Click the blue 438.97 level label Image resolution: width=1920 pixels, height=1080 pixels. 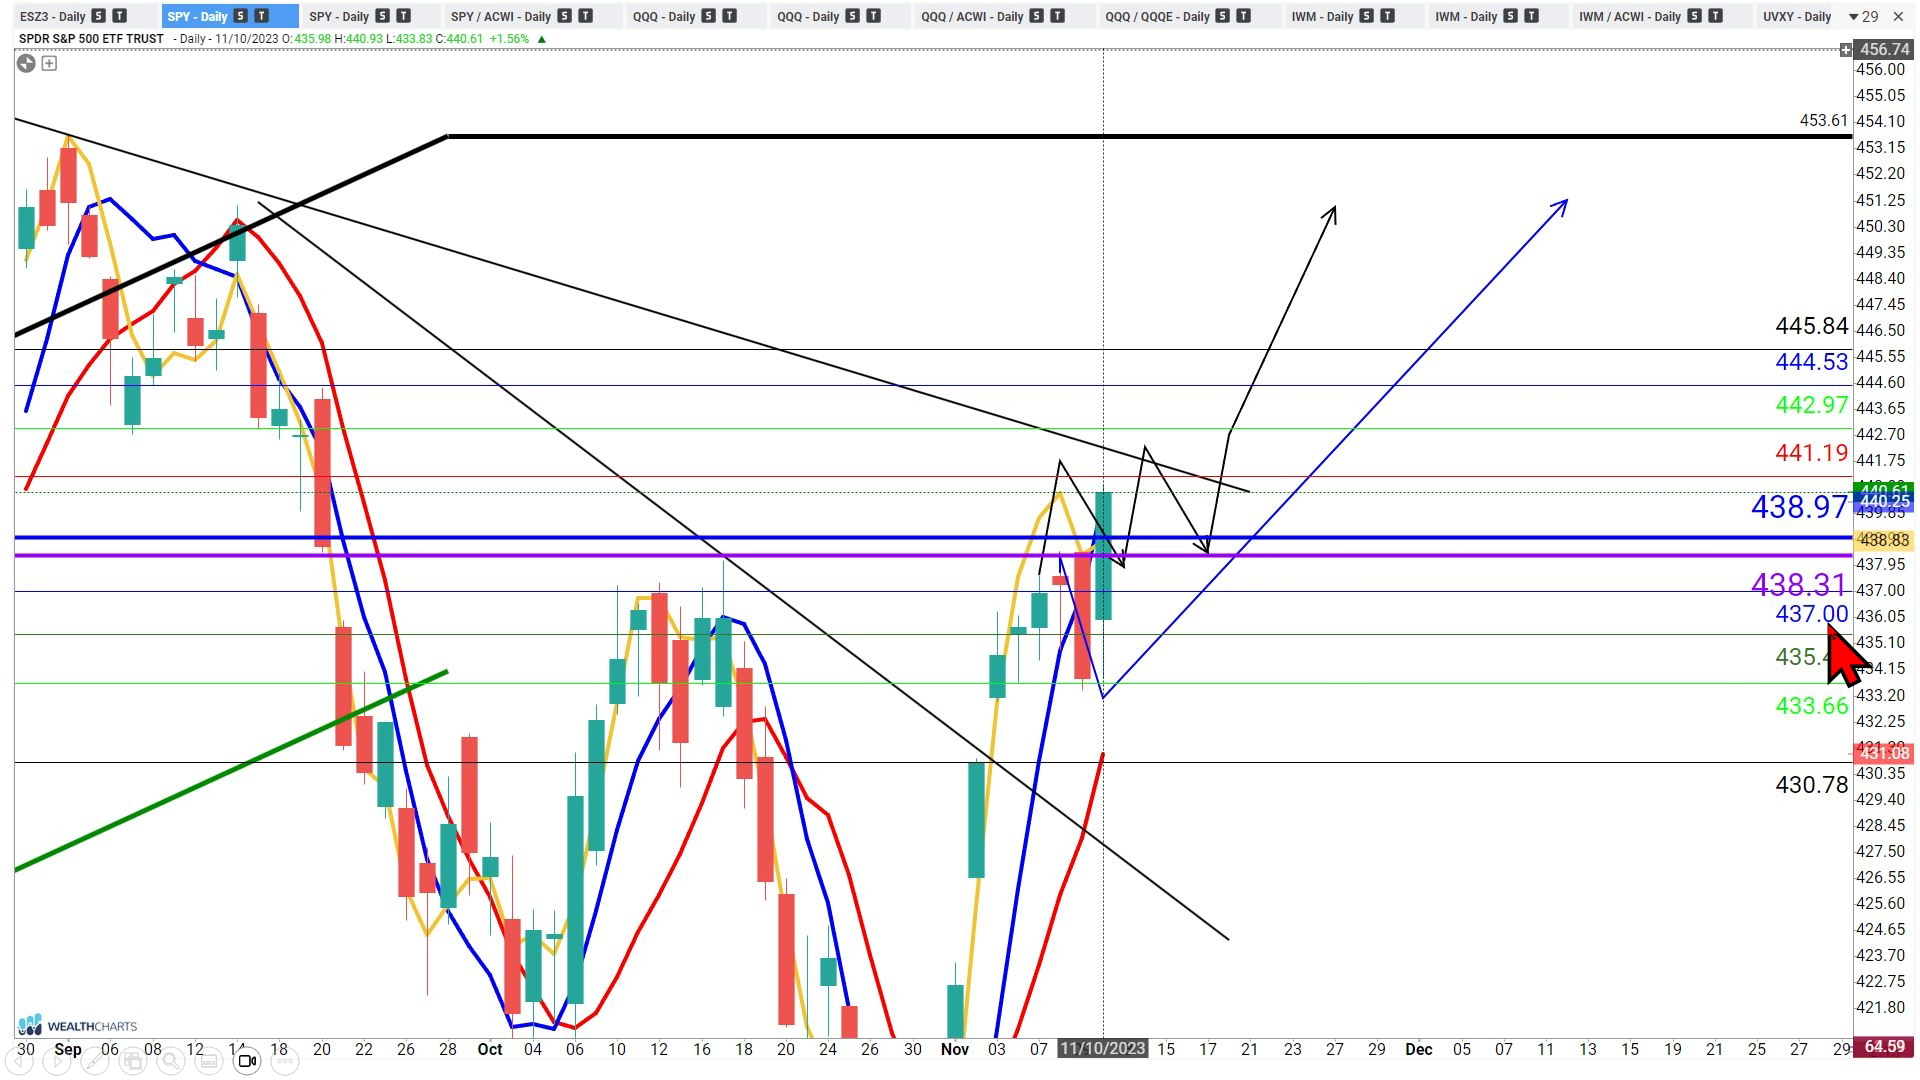click(x=1799, y=507)
